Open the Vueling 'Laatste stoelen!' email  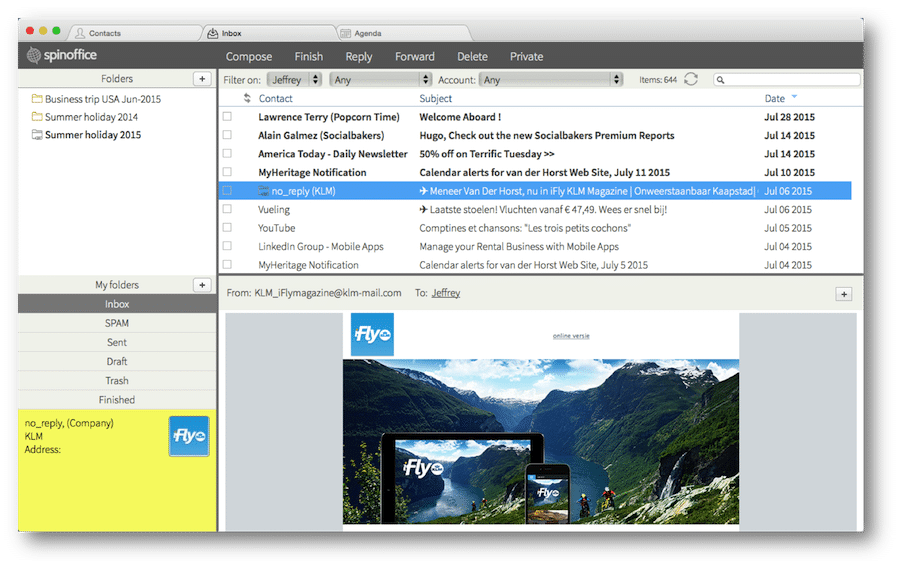pos(543,209)
